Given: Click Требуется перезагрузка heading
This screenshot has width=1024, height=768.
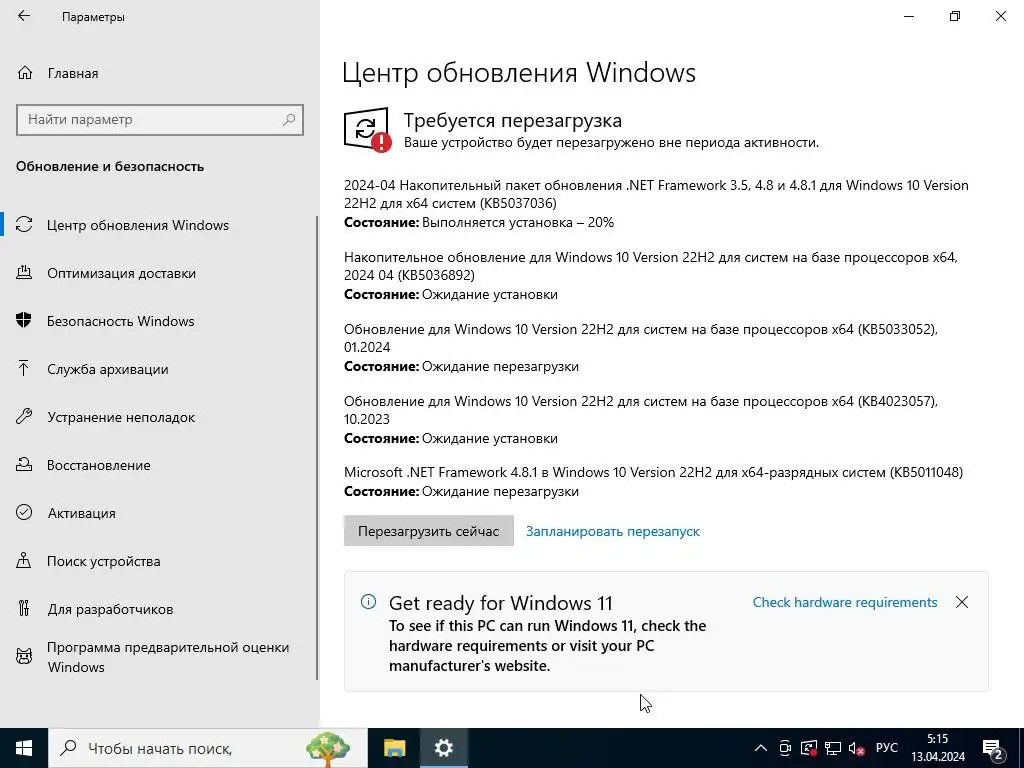Looking at the screenshot, I should click(x=513, y=120).
